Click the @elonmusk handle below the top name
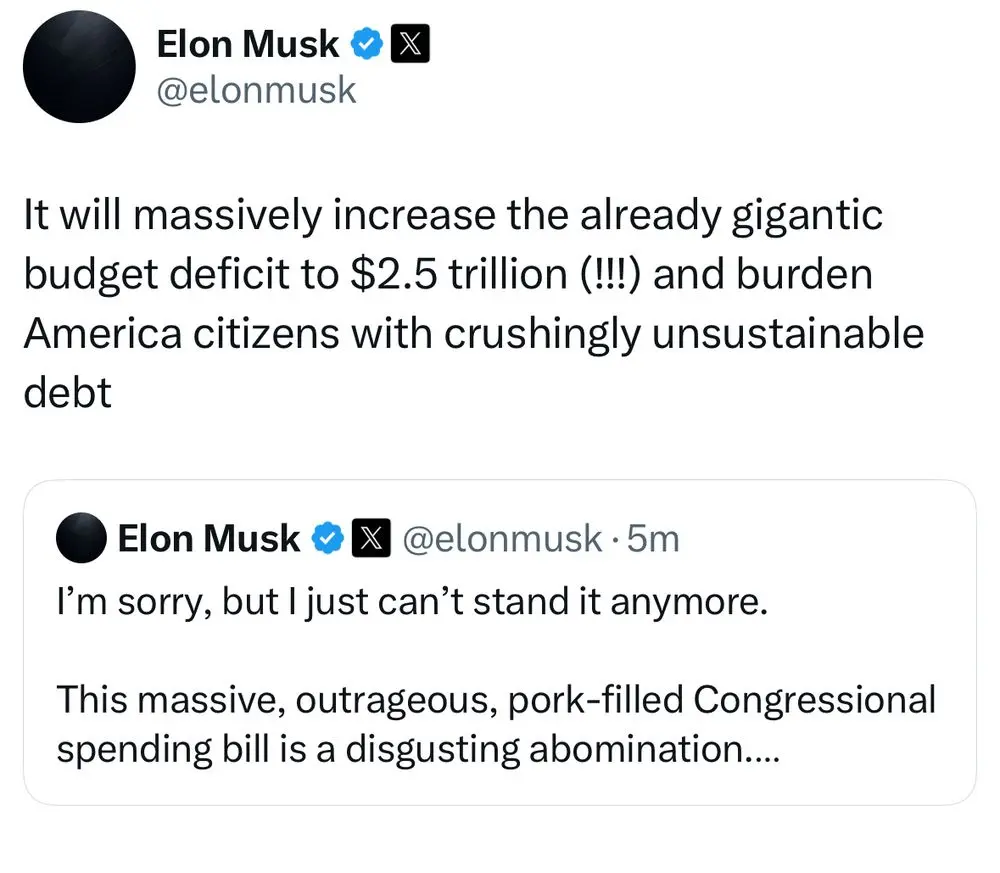 click(x=257, y=90)
